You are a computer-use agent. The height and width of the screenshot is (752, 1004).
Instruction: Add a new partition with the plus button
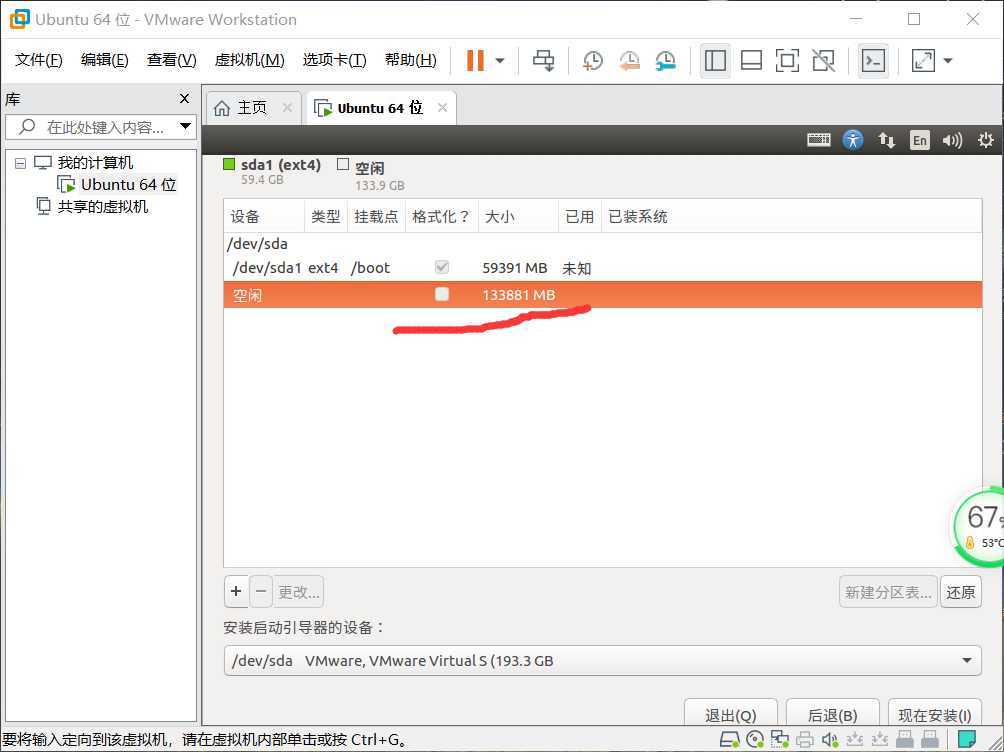[x=236, y=591]
